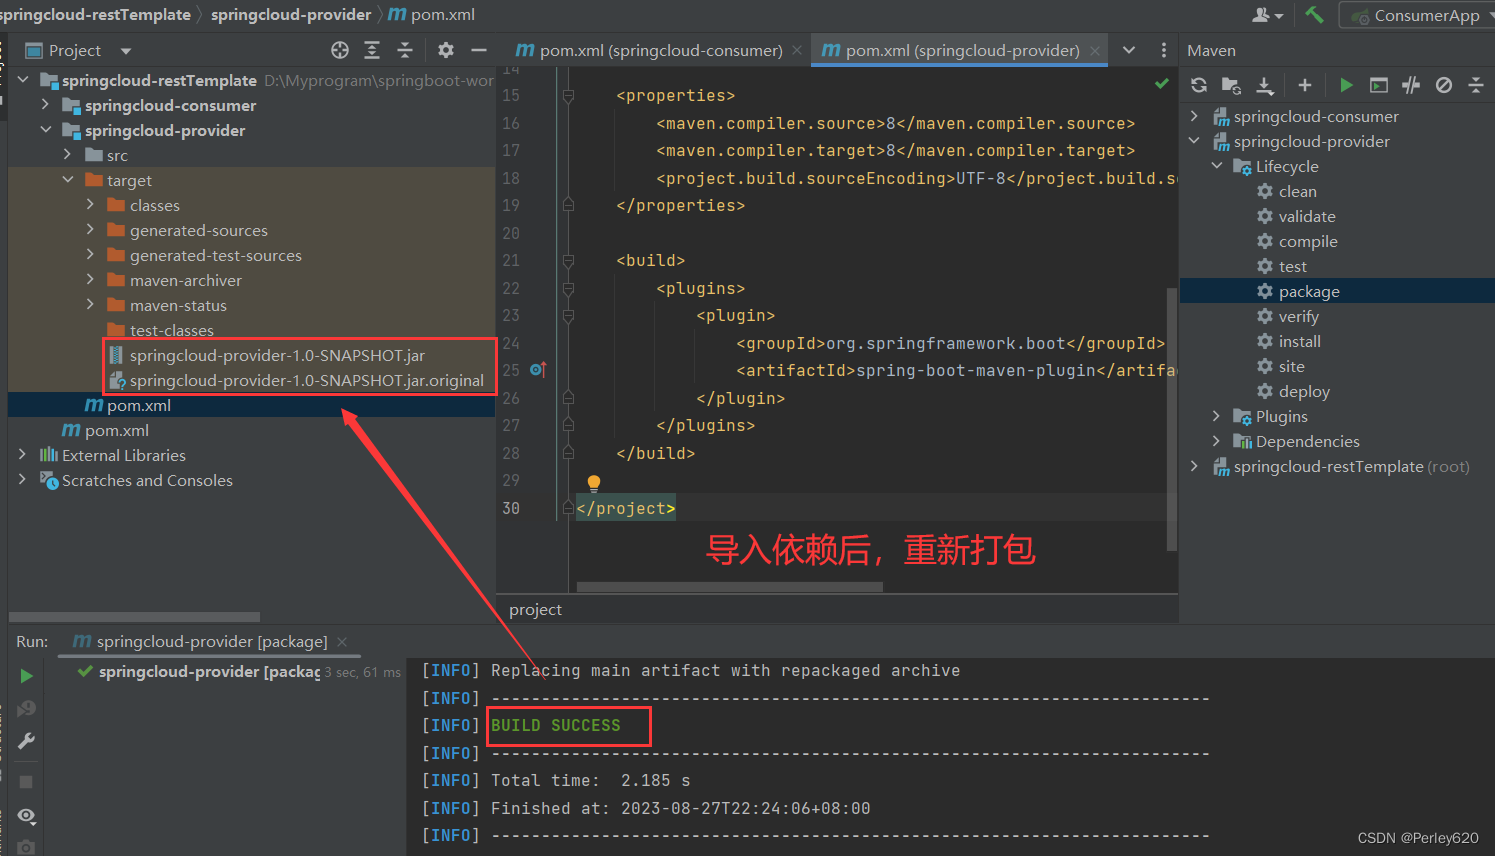Select the generated-sources folder

point(199,230)
